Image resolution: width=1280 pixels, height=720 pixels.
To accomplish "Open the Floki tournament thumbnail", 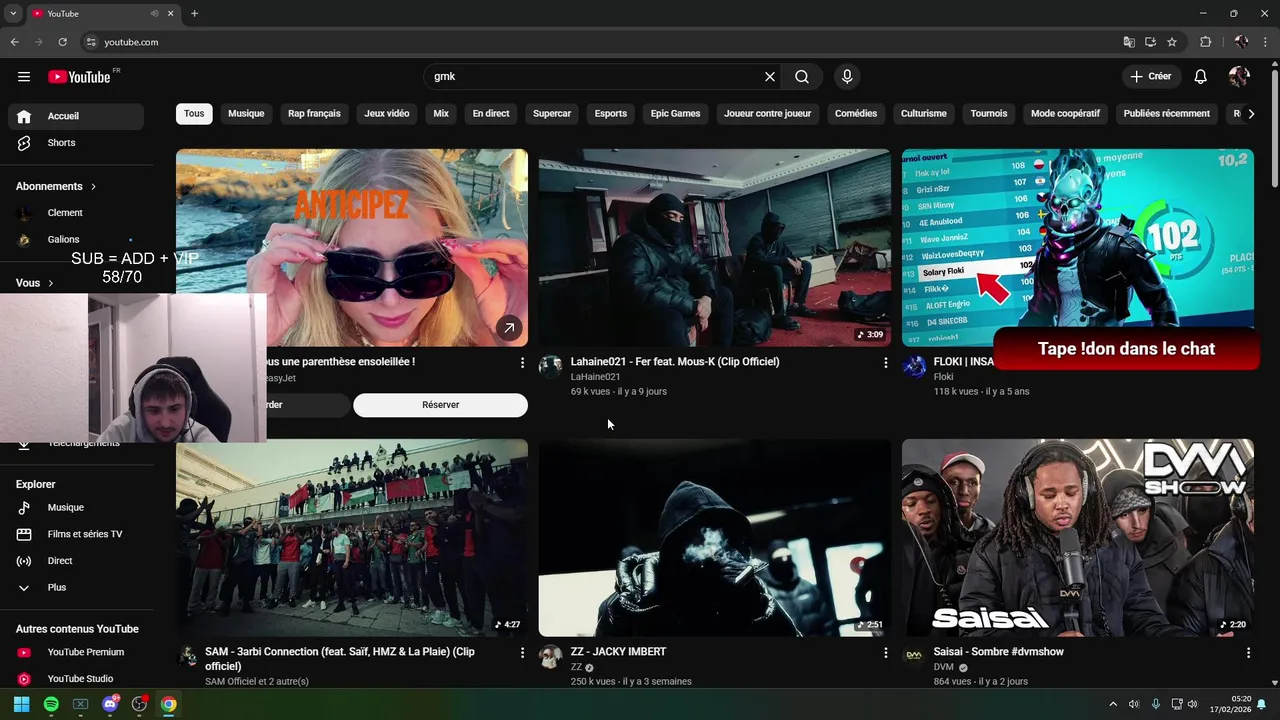I will (x=1077, y=248).
